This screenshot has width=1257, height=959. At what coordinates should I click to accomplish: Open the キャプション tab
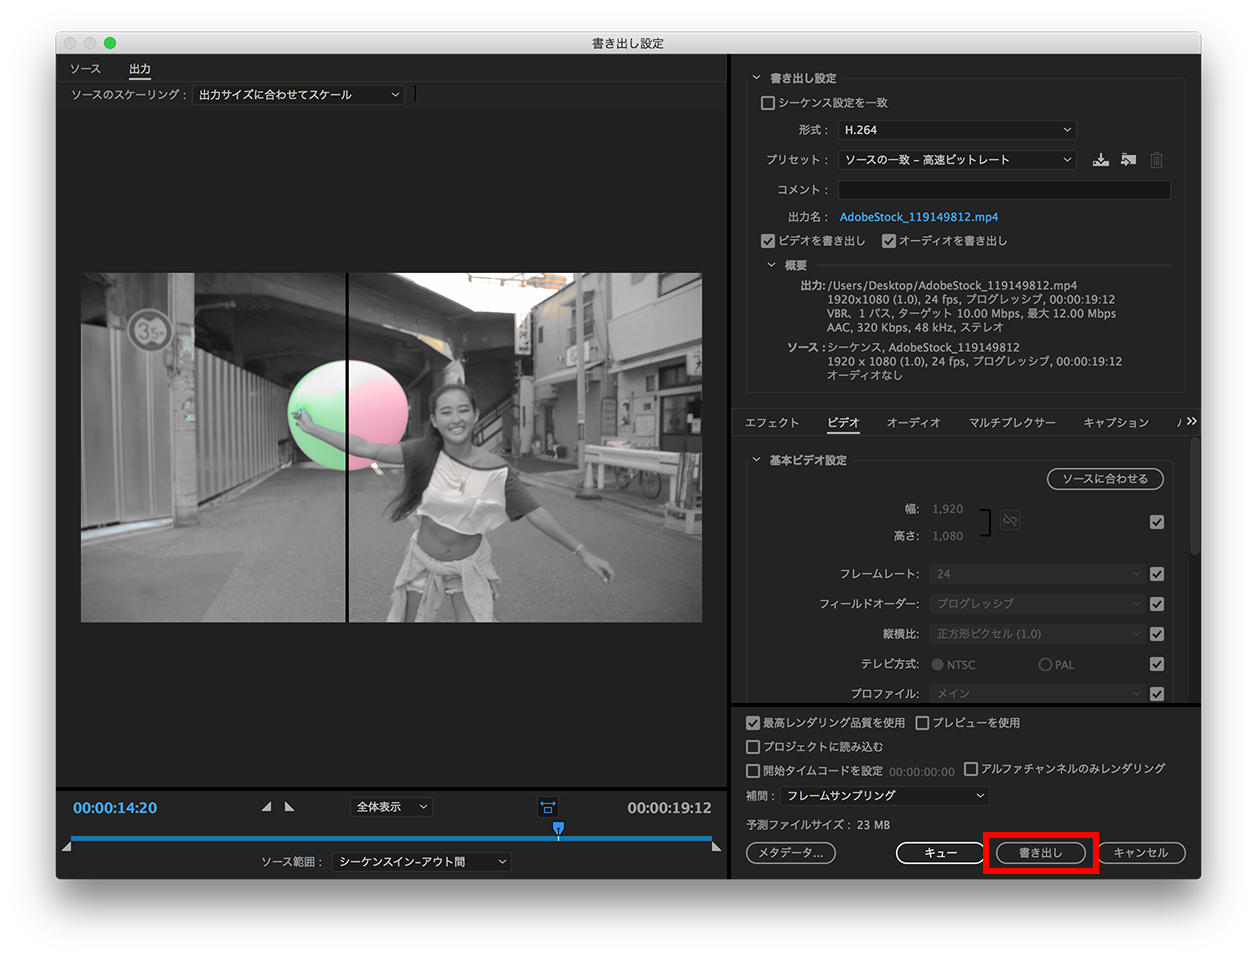[x=1116, y=423]
